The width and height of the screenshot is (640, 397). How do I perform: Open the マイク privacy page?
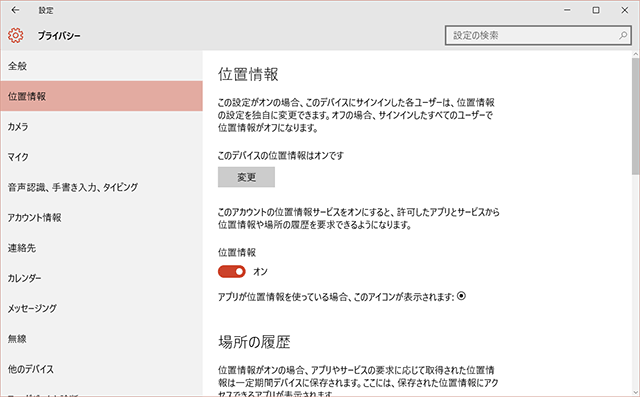(101, 157)
